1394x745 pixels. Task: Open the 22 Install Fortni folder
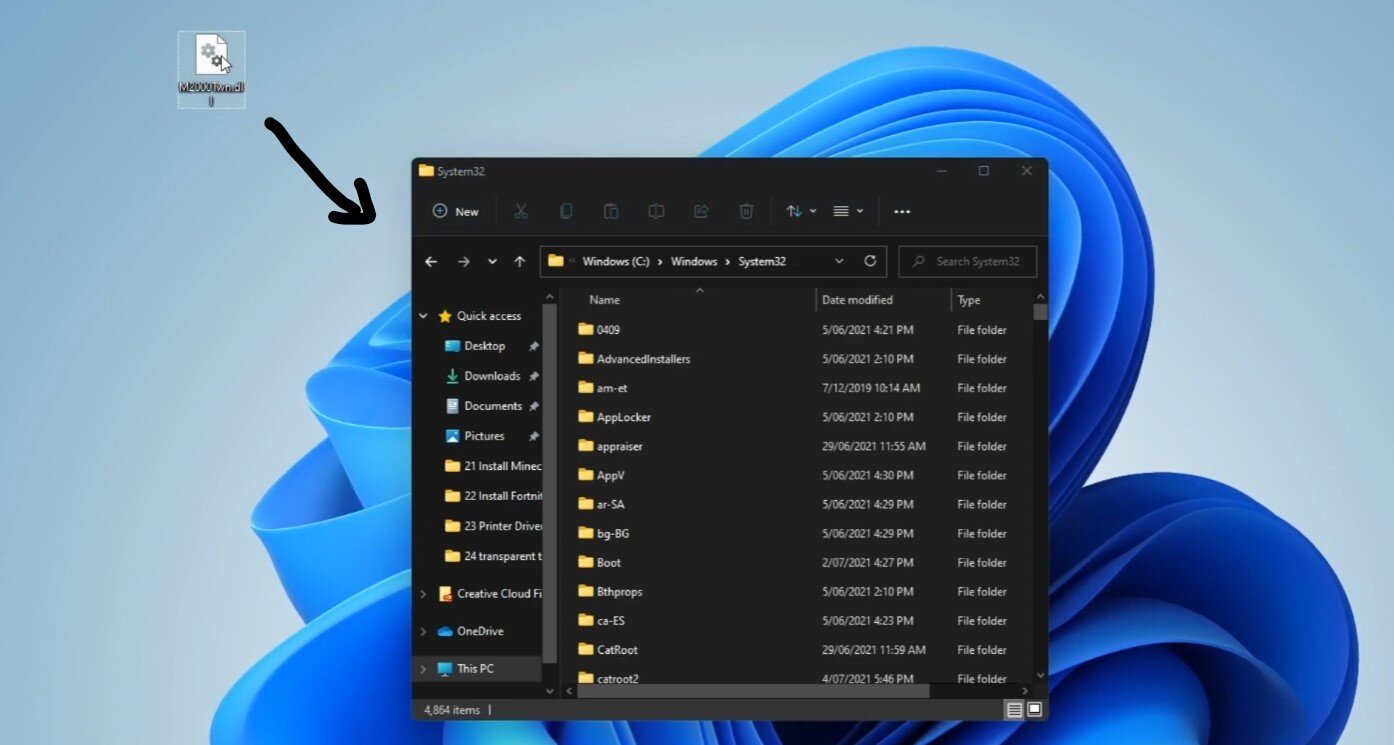(493, 496)
